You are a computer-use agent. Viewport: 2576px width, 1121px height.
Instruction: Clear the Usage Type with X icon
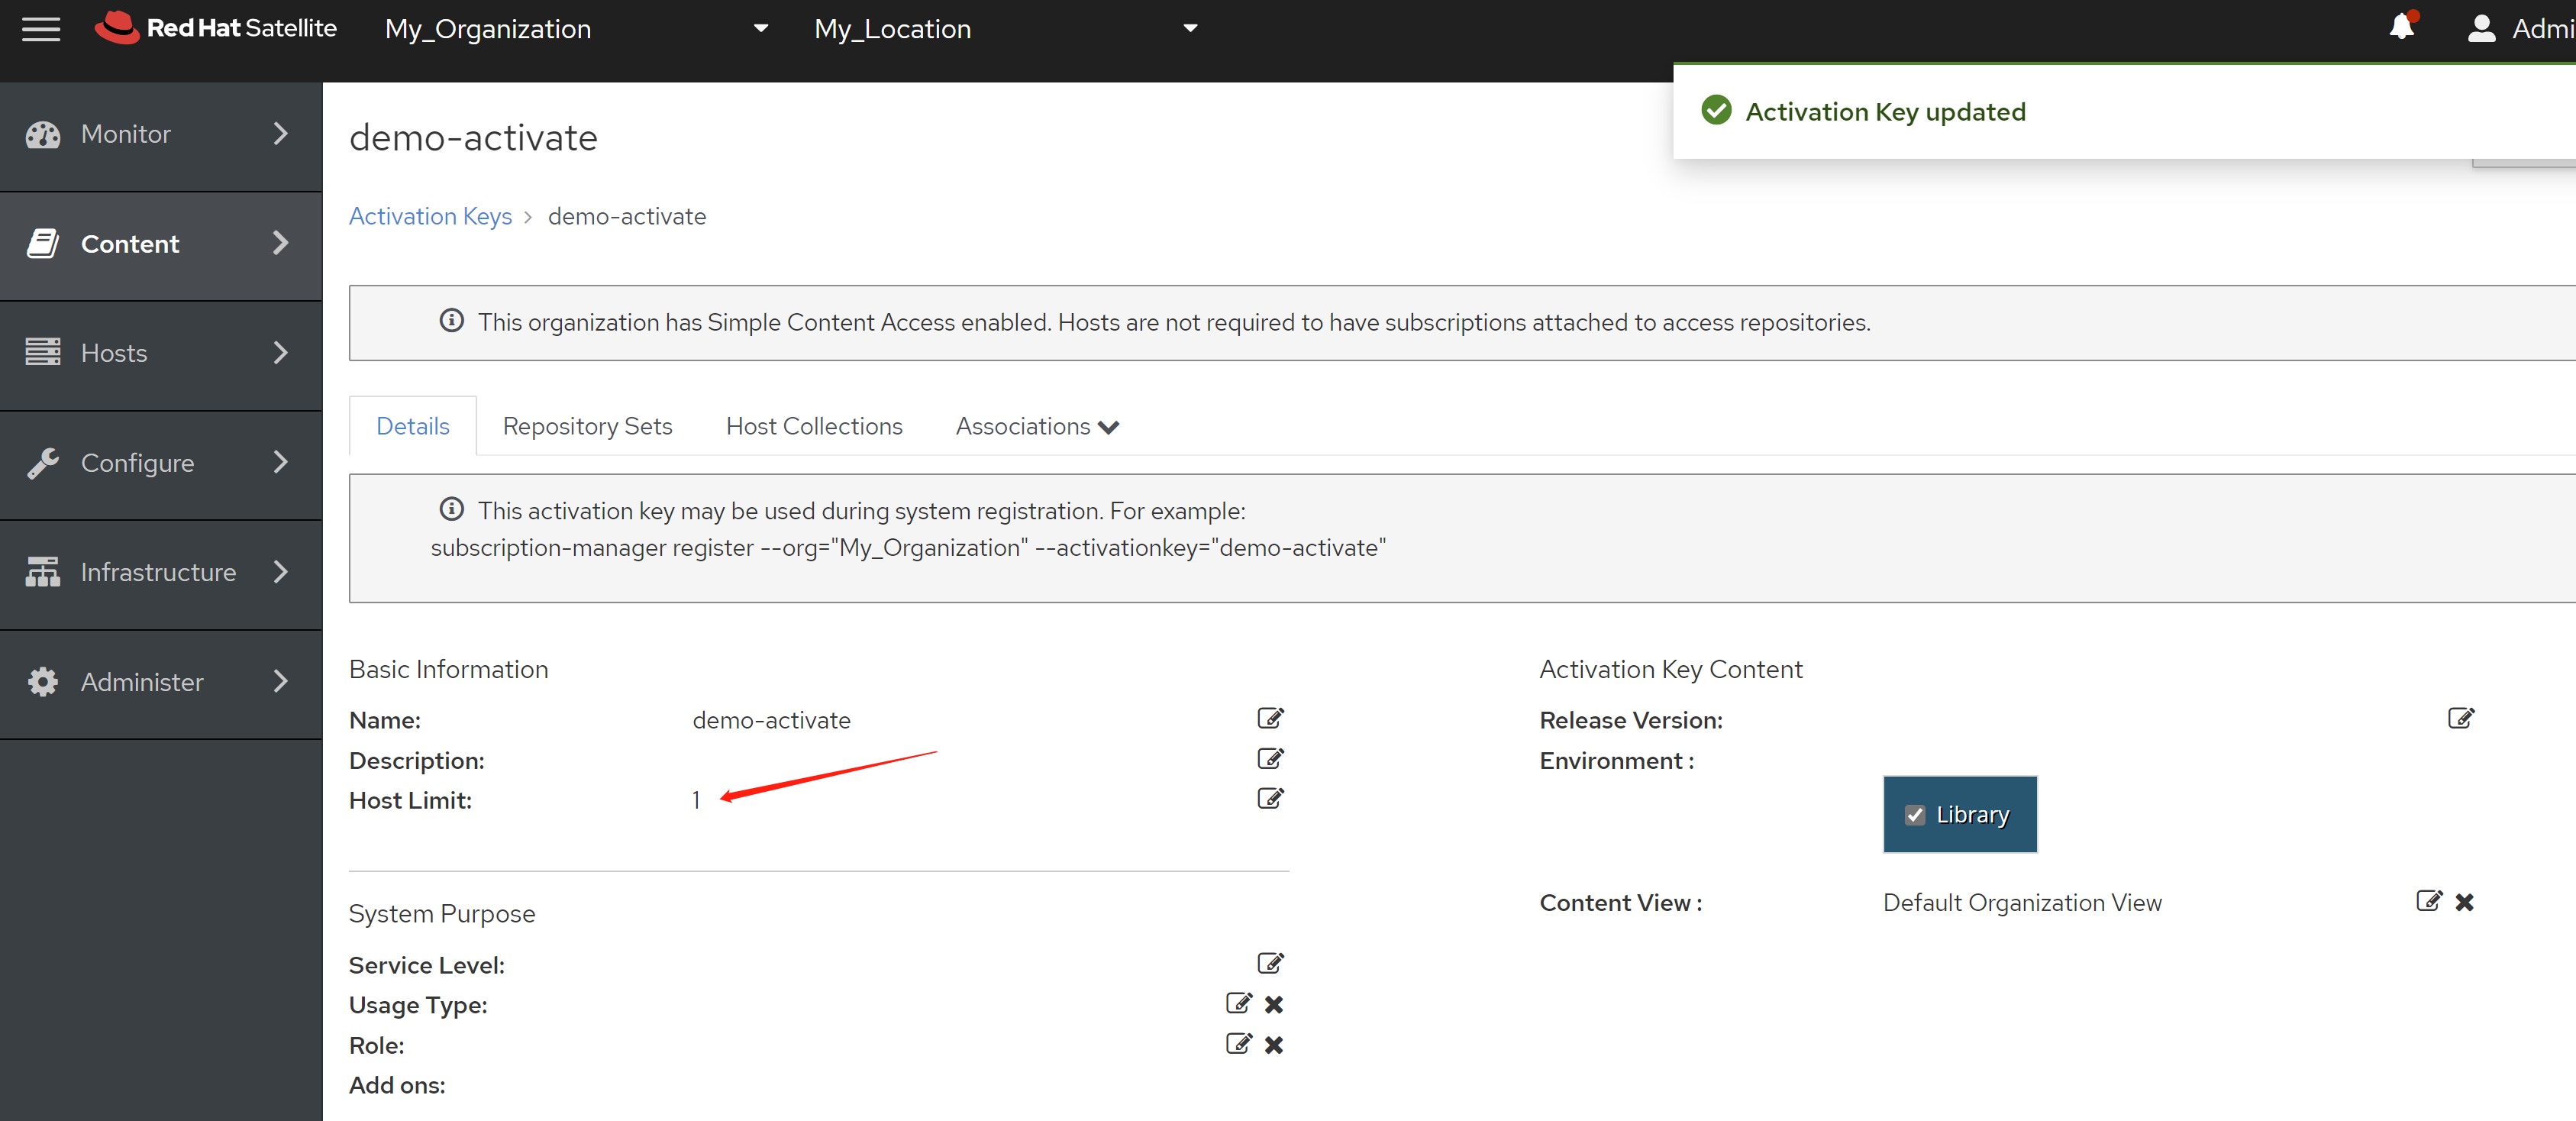pos(1273,1004)
